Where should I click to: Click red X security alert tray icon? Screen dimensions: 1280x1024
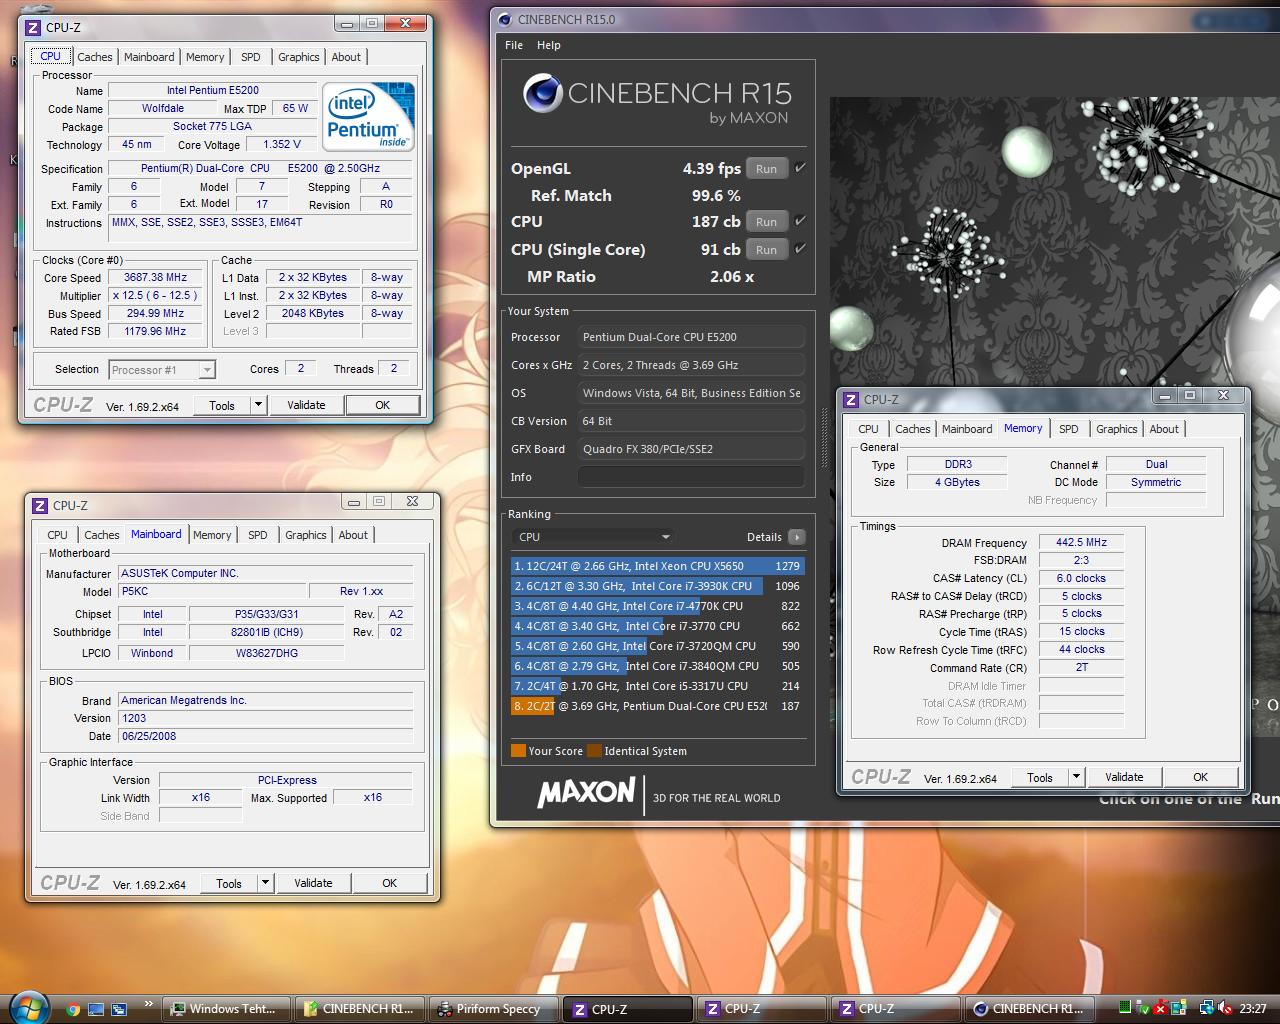point(1162,1008)
